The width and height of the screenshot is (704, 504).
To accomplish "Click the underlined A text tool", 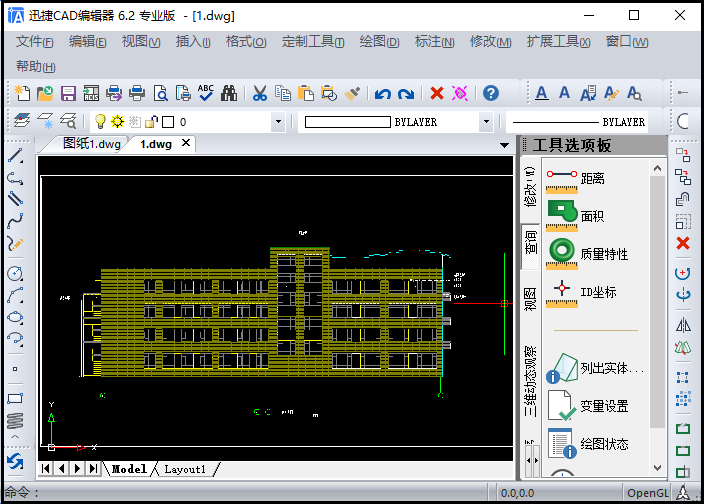I will [542, 93].
